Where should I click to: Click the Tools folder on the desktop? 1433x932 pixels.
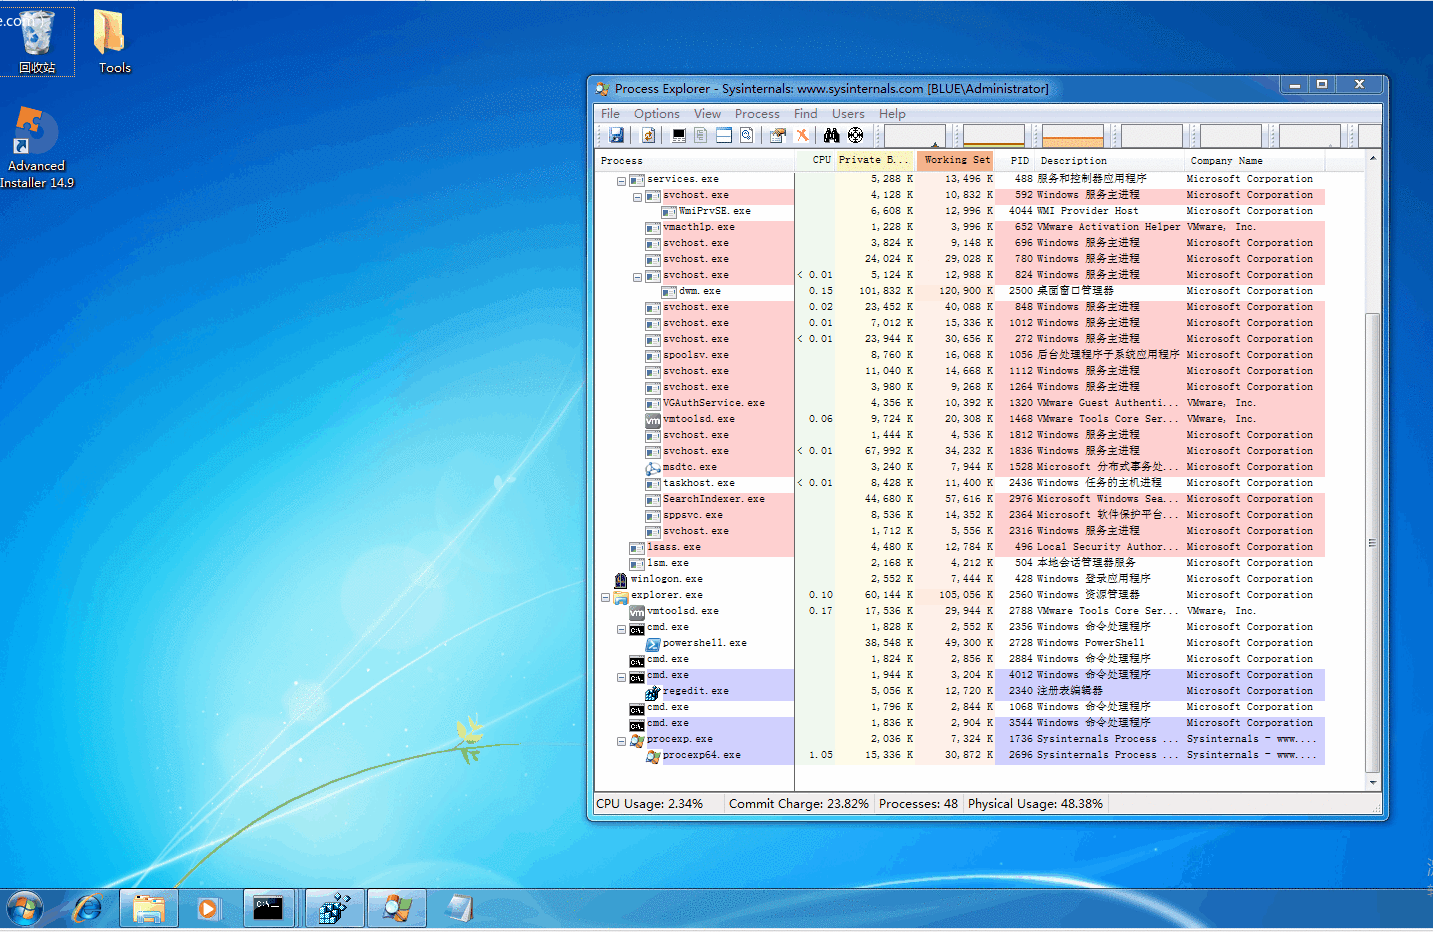114,42
